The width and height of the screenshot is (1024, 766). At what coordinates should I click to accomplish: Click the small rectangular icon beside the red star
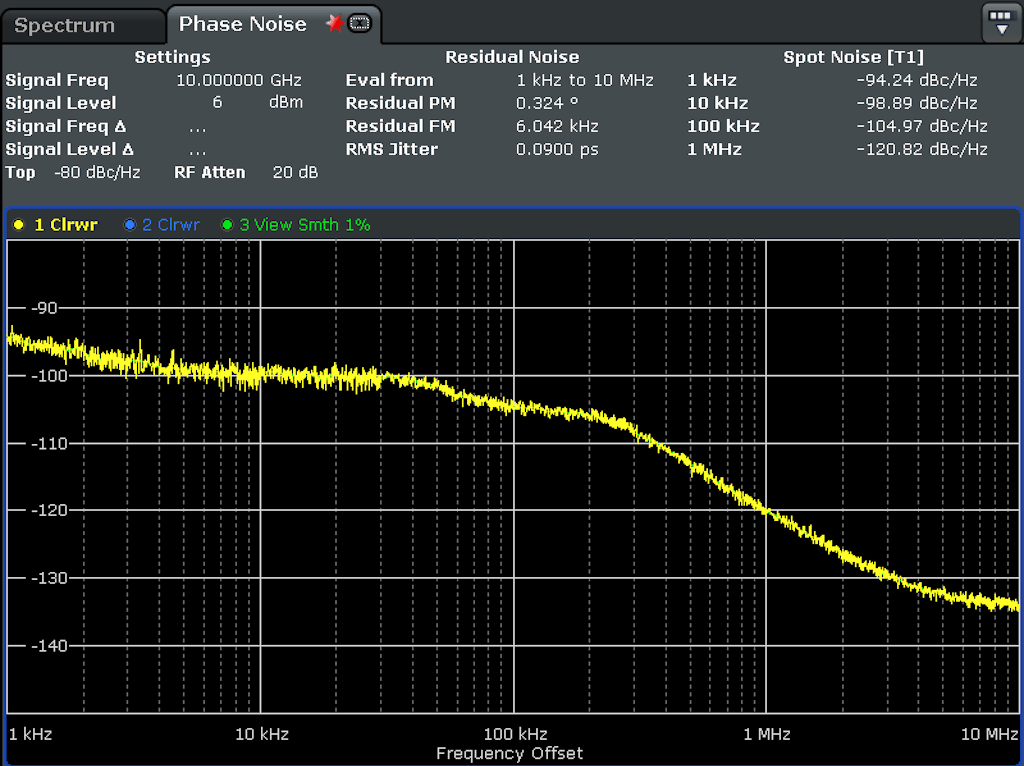[359, 24]
